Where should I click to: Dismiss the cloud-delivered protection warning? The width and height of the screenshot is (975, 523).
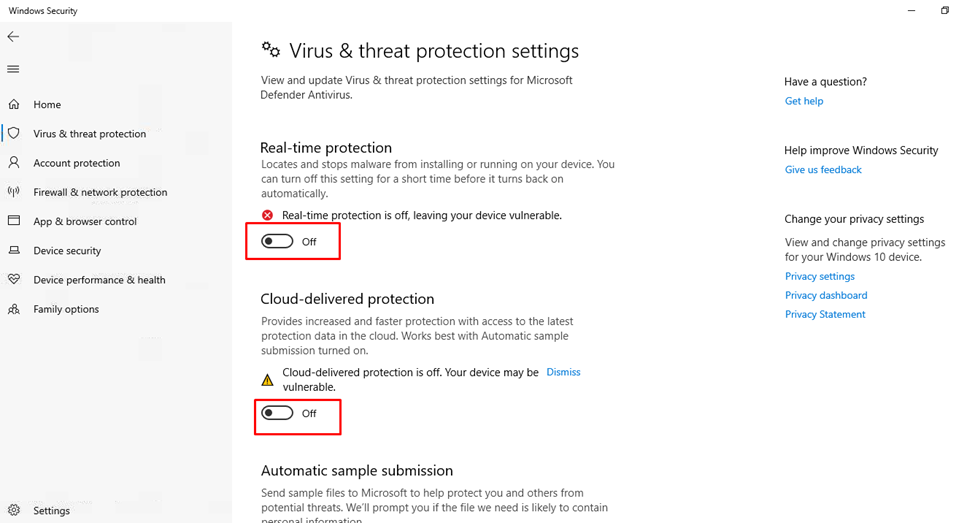(563, 372)
